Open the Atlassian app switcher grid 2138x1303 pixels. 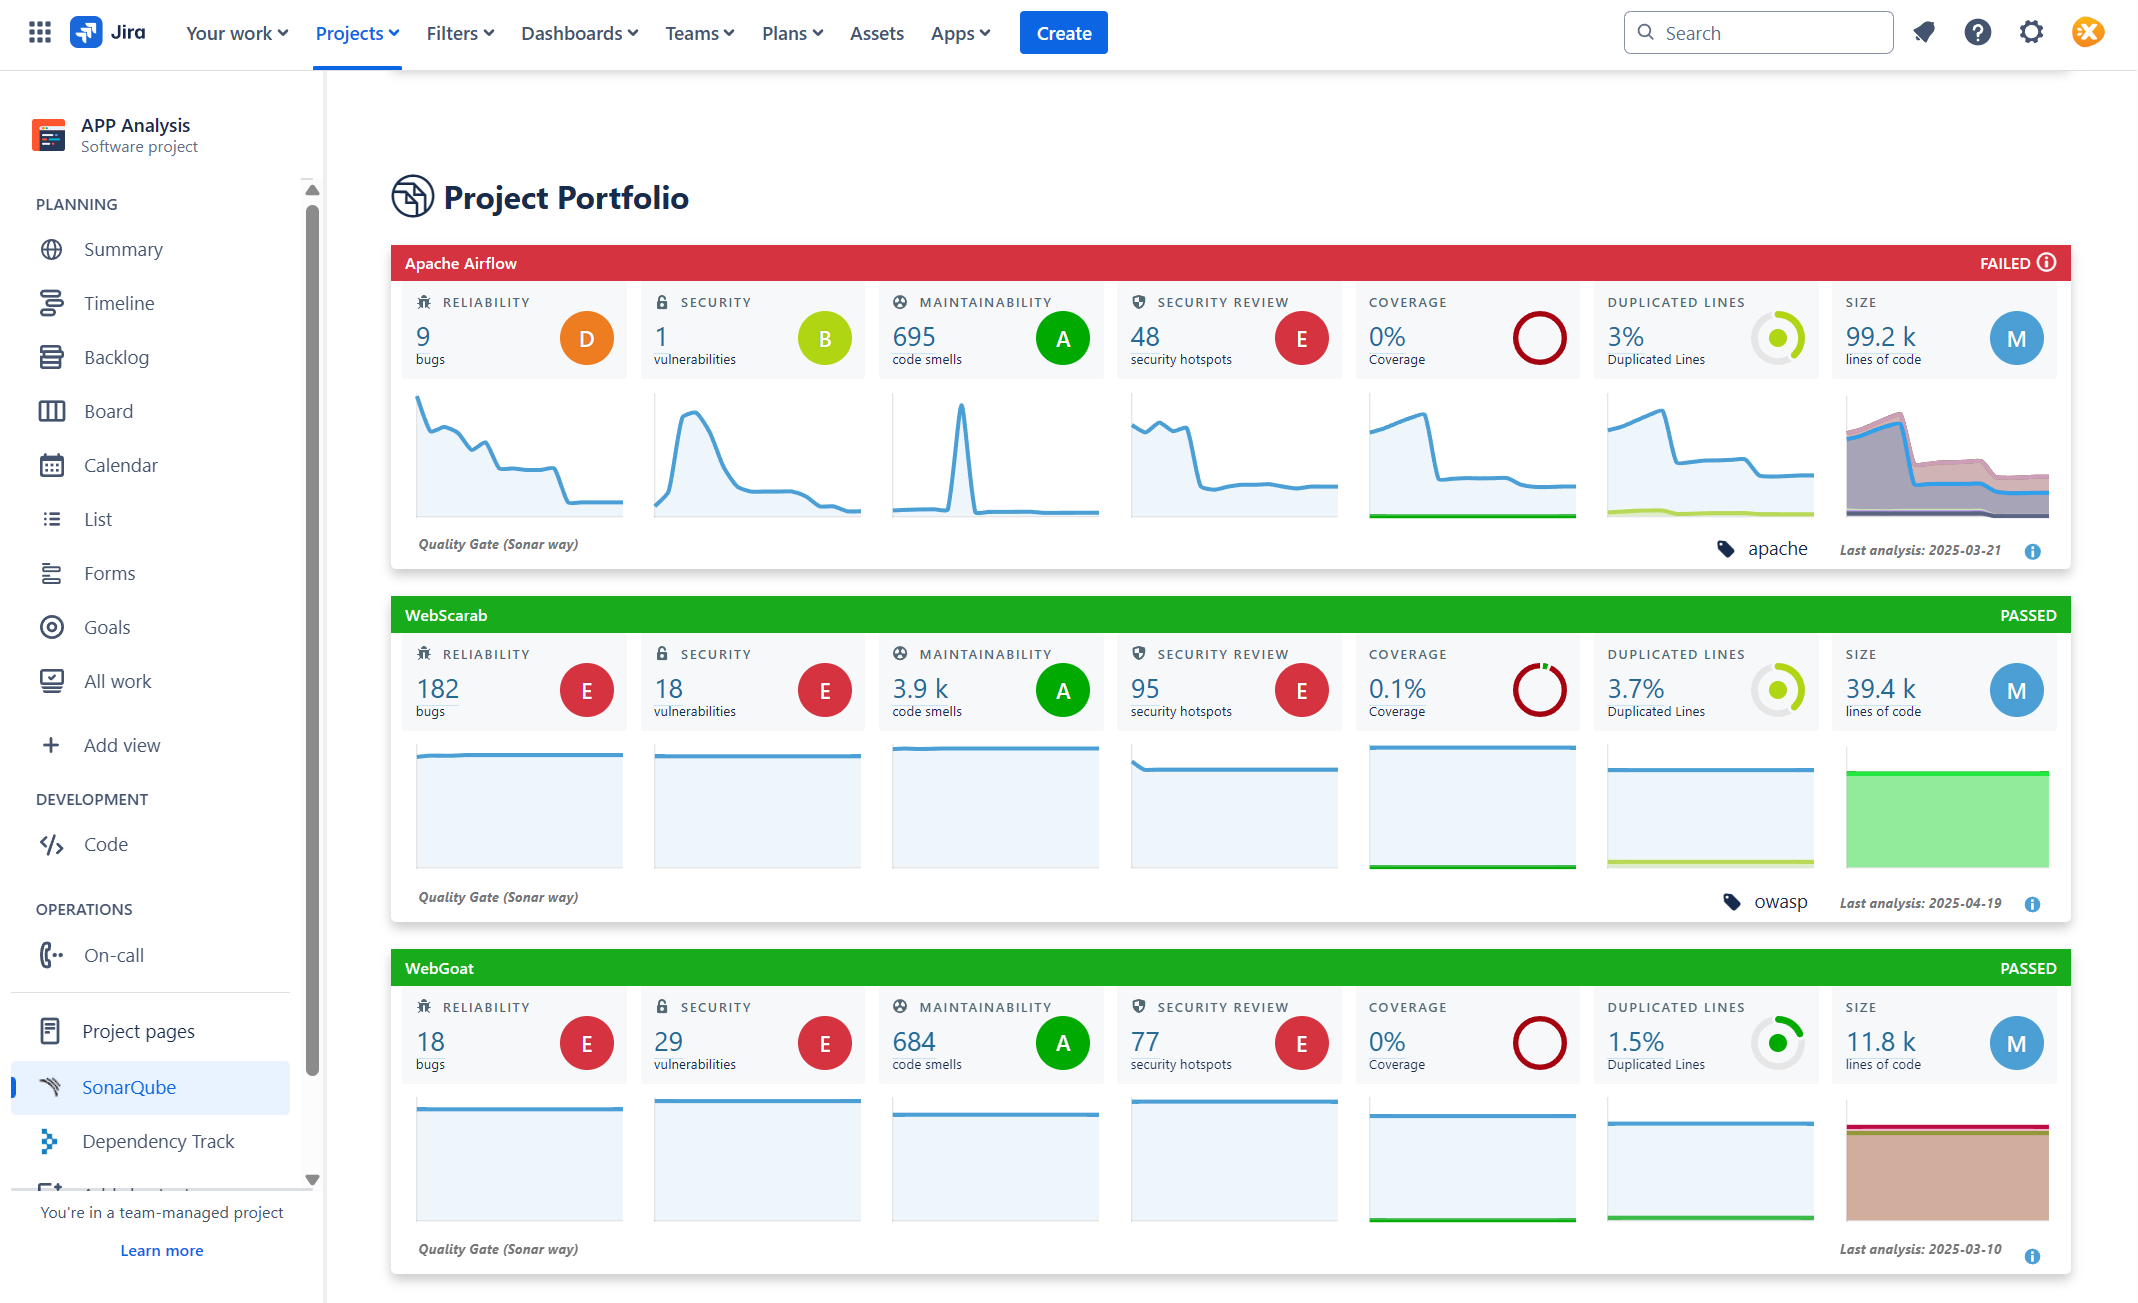point(39,31)
